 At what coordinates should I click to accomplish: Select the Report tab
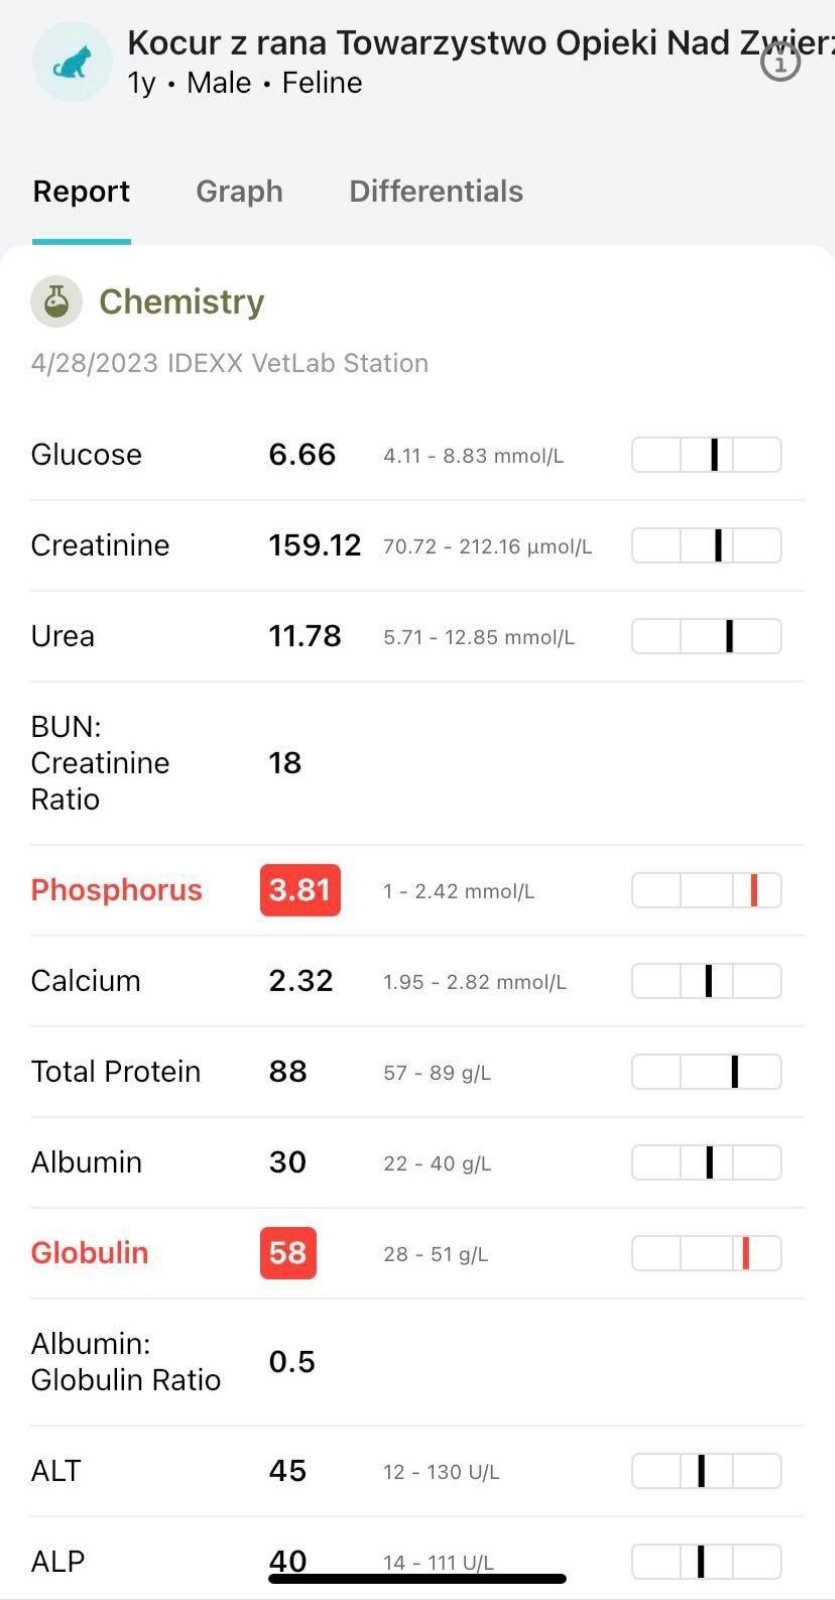click(81, 191)
